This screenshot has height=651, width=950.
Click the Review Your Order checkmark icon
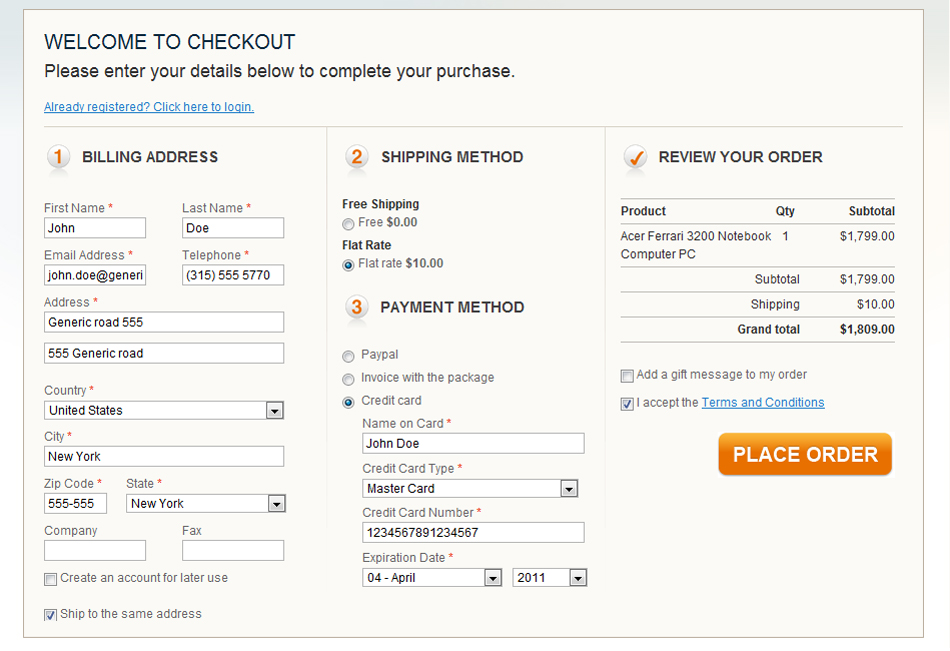click(636, 157)
